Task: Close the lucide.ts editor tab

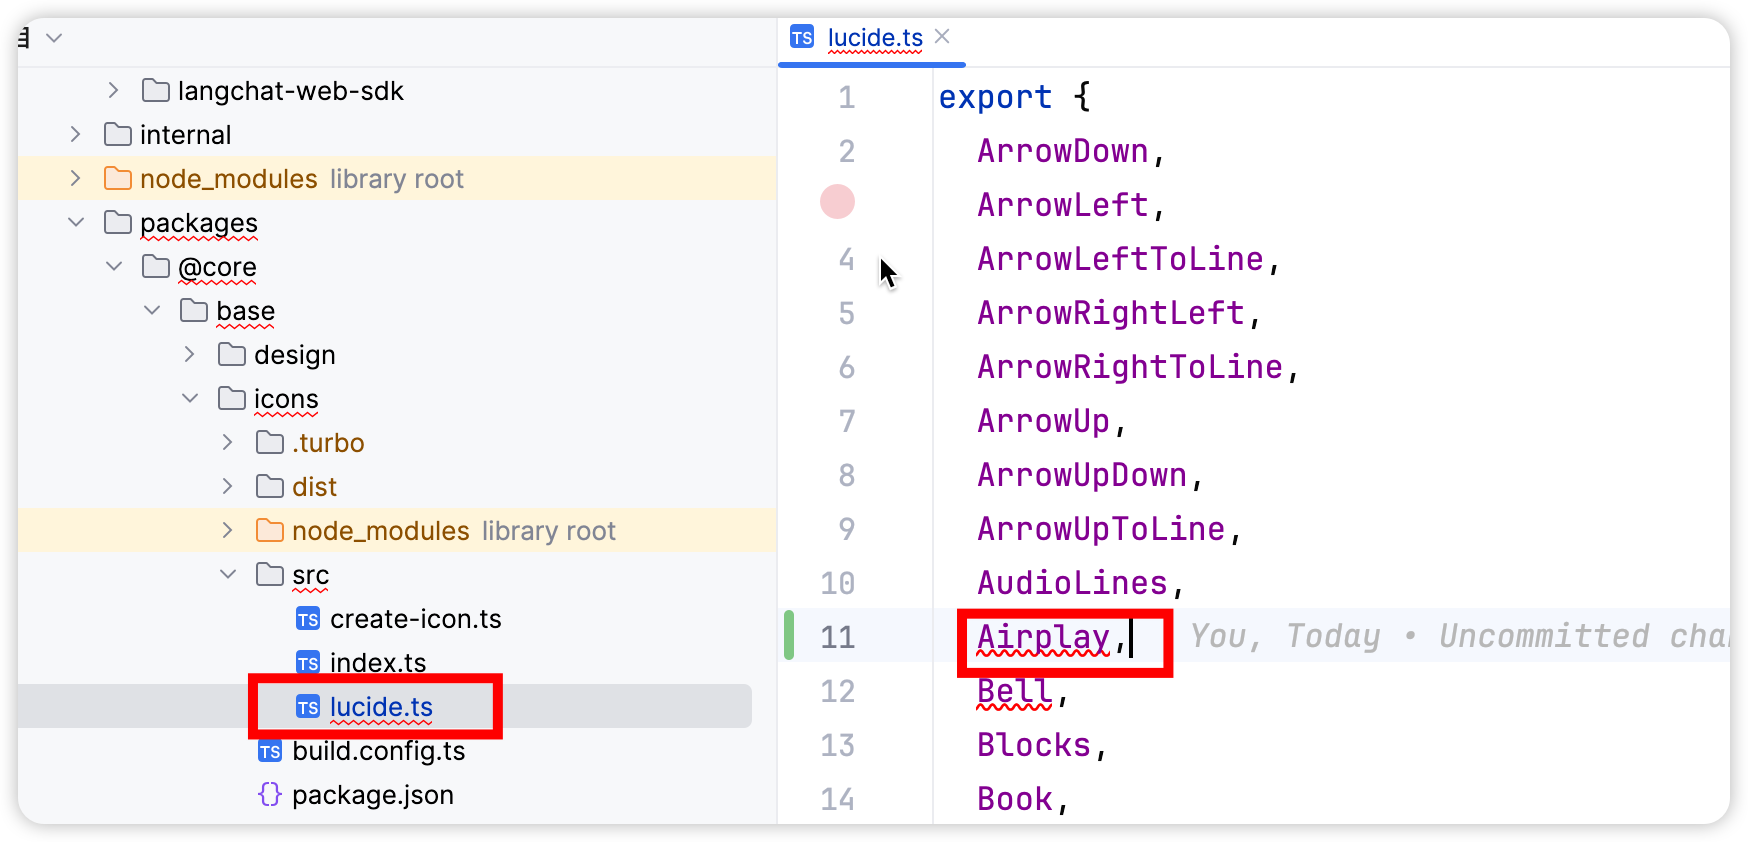Action: [x=942, y=37]
